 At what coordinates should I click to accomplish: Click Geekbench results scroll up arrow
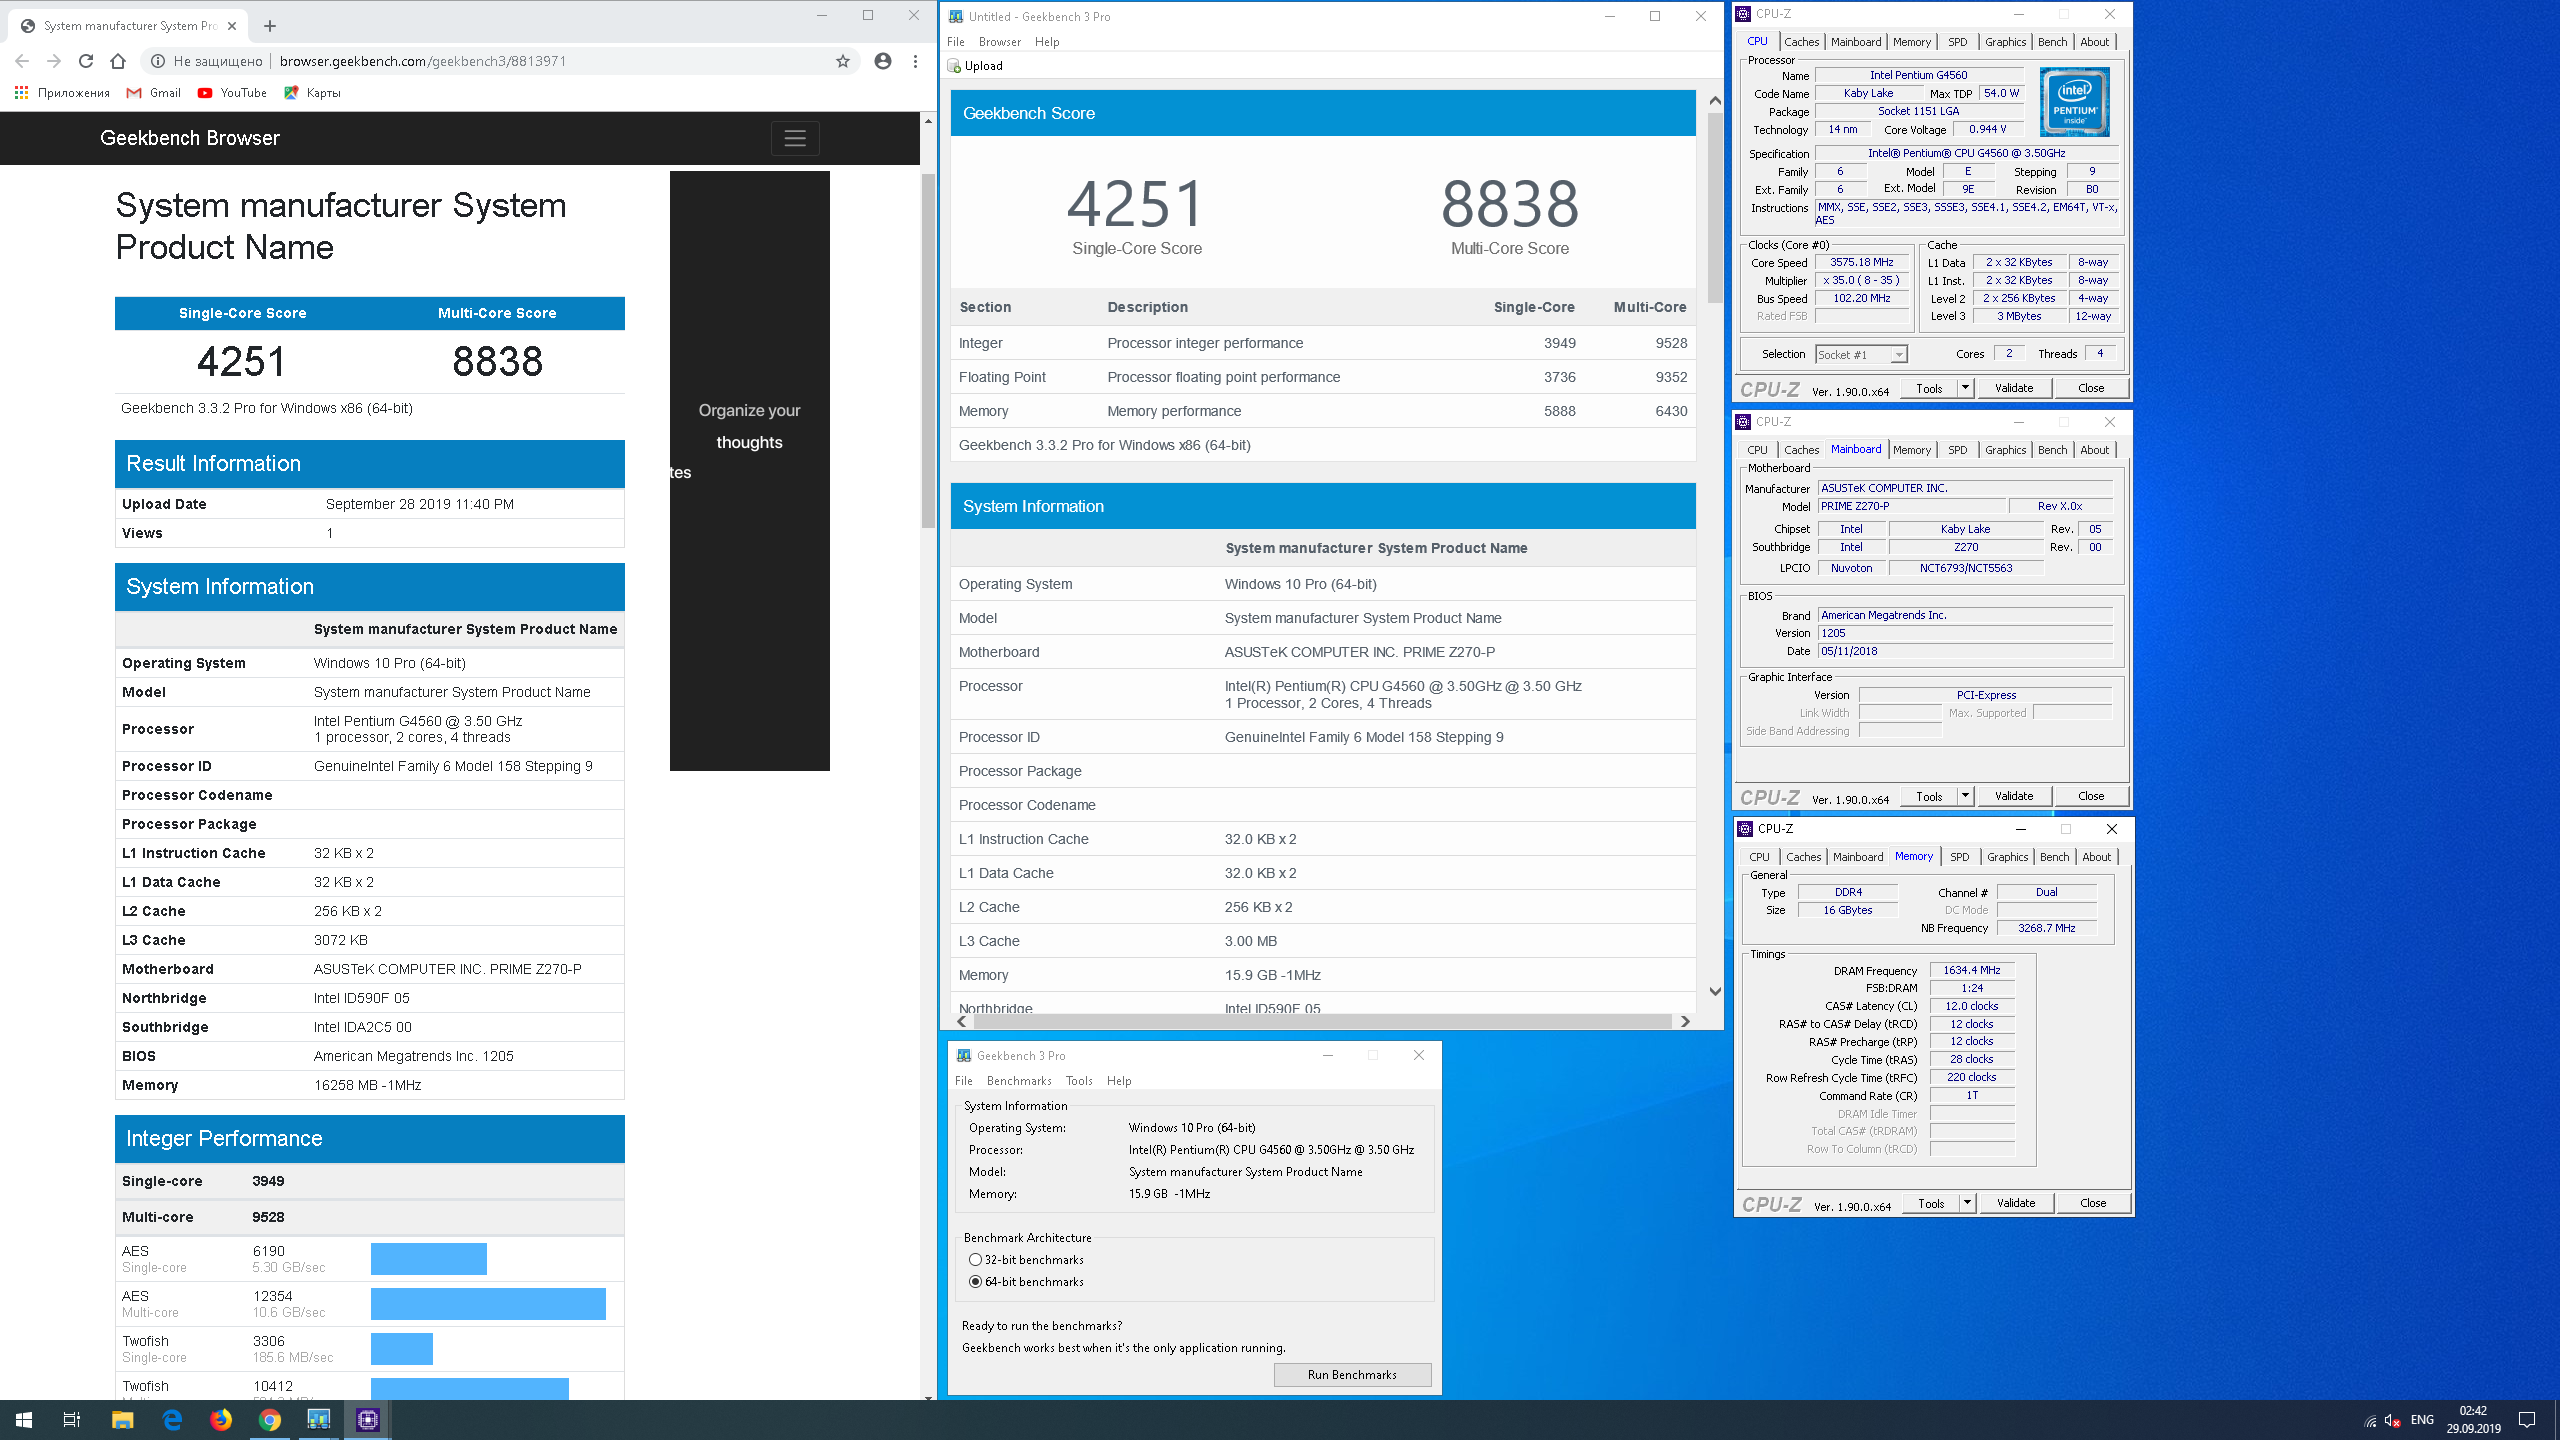point(1715,101)
